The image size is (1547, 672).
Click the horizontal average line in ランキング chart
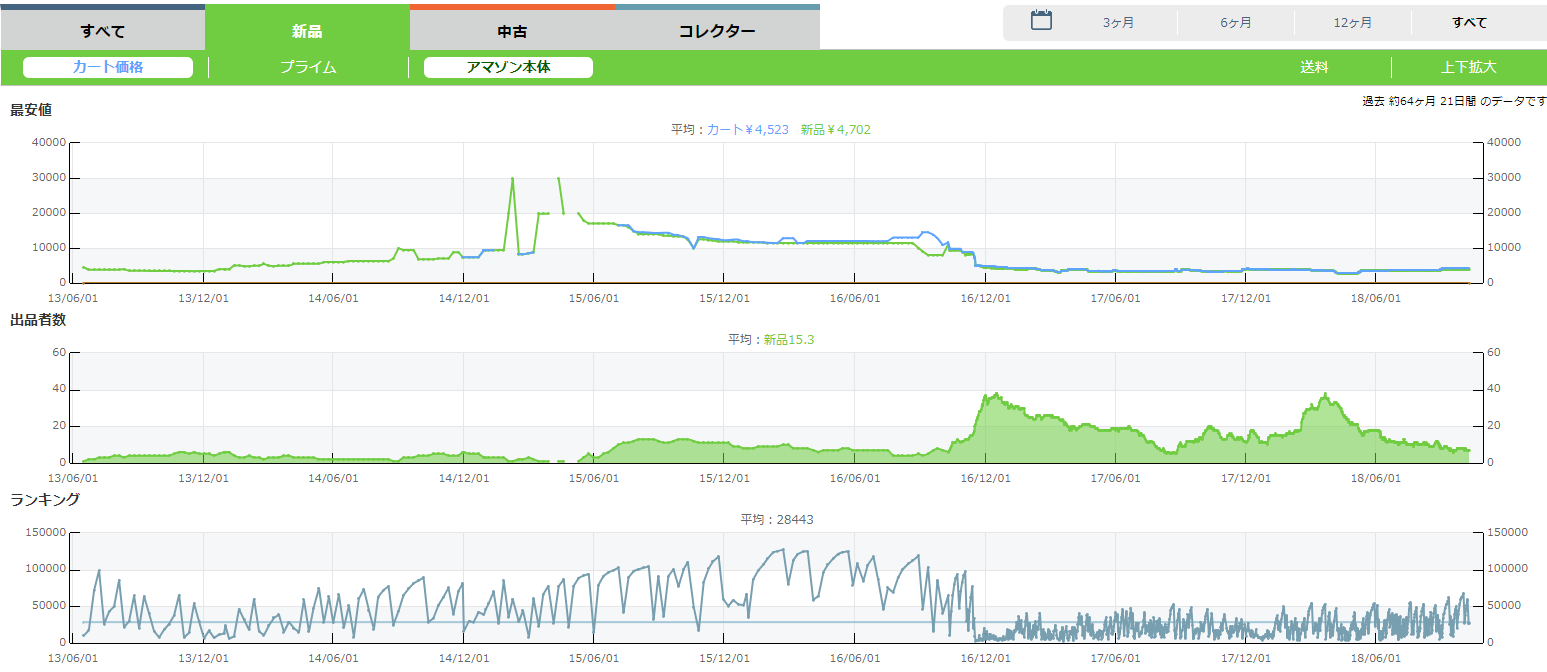[x=500, y=623]
